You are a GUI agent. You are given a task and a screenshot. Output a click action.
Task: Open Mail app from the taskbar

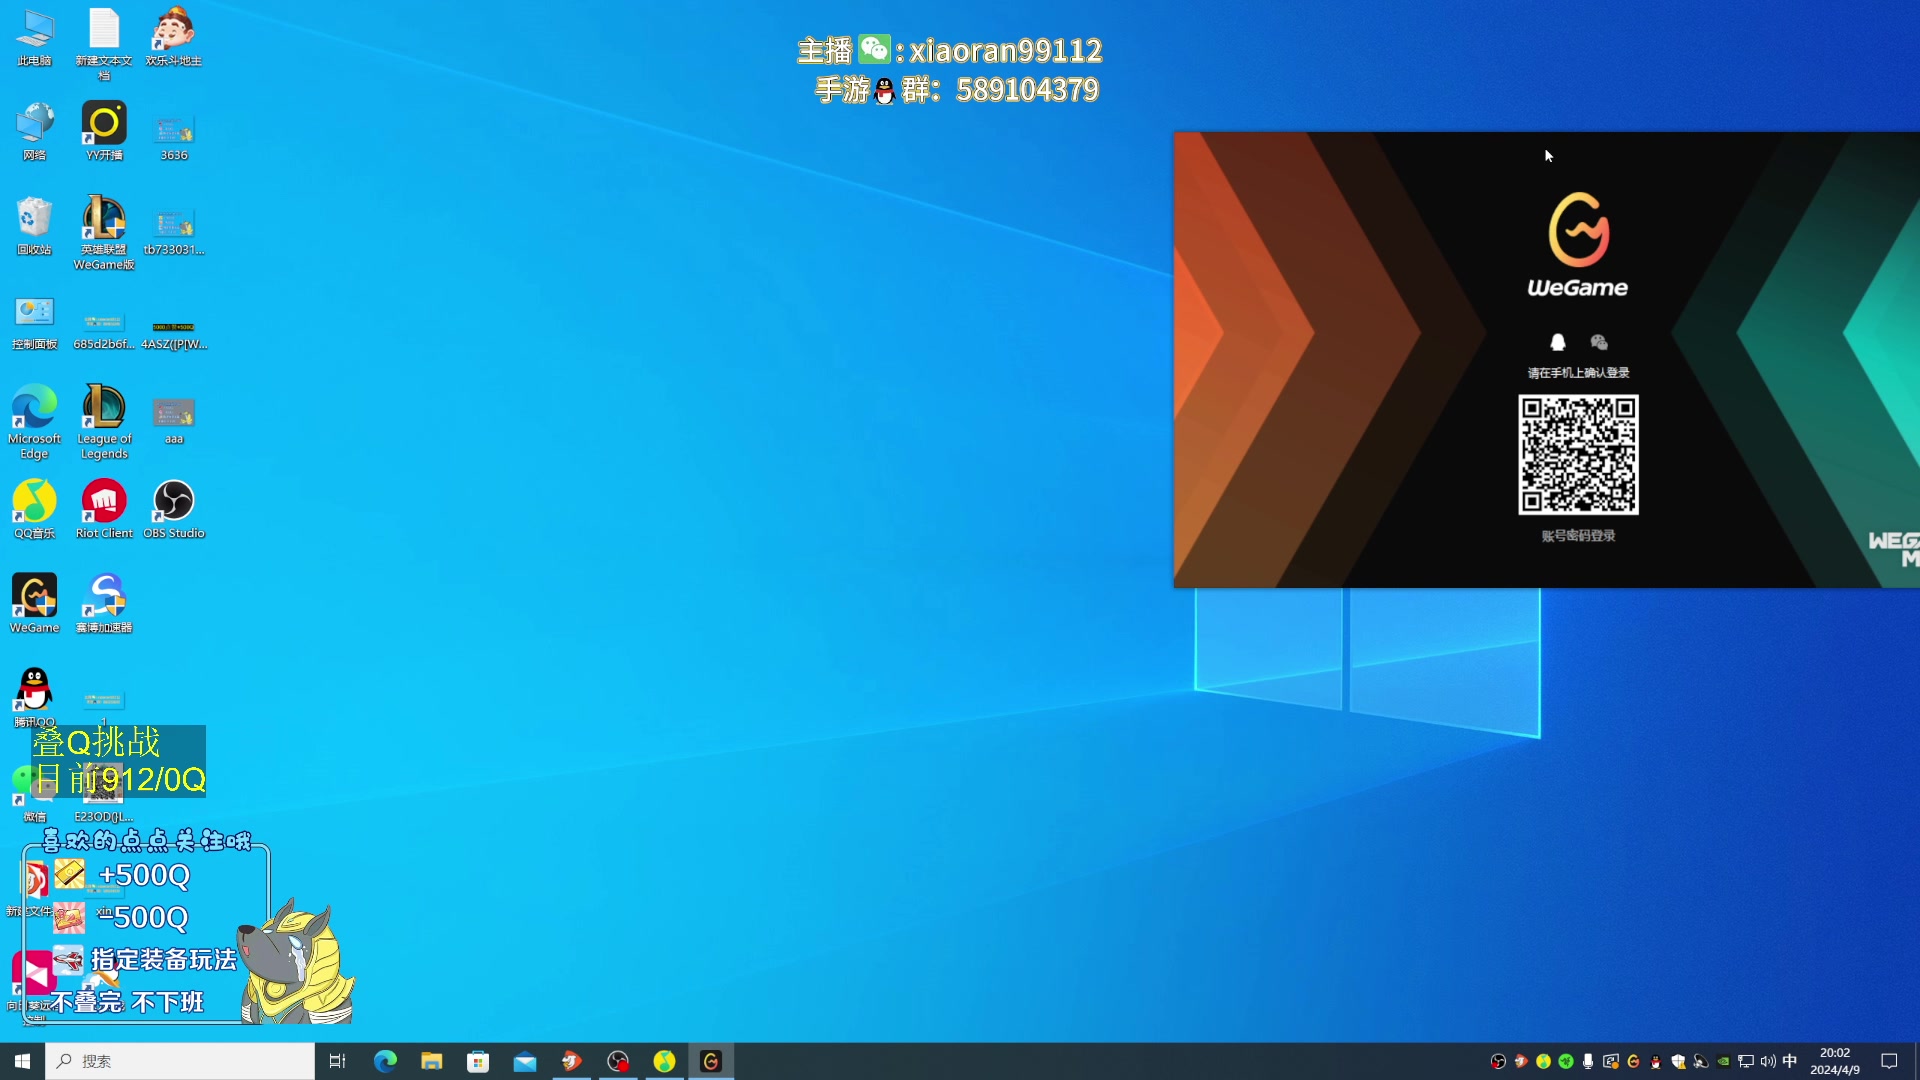click(525, 1061)
